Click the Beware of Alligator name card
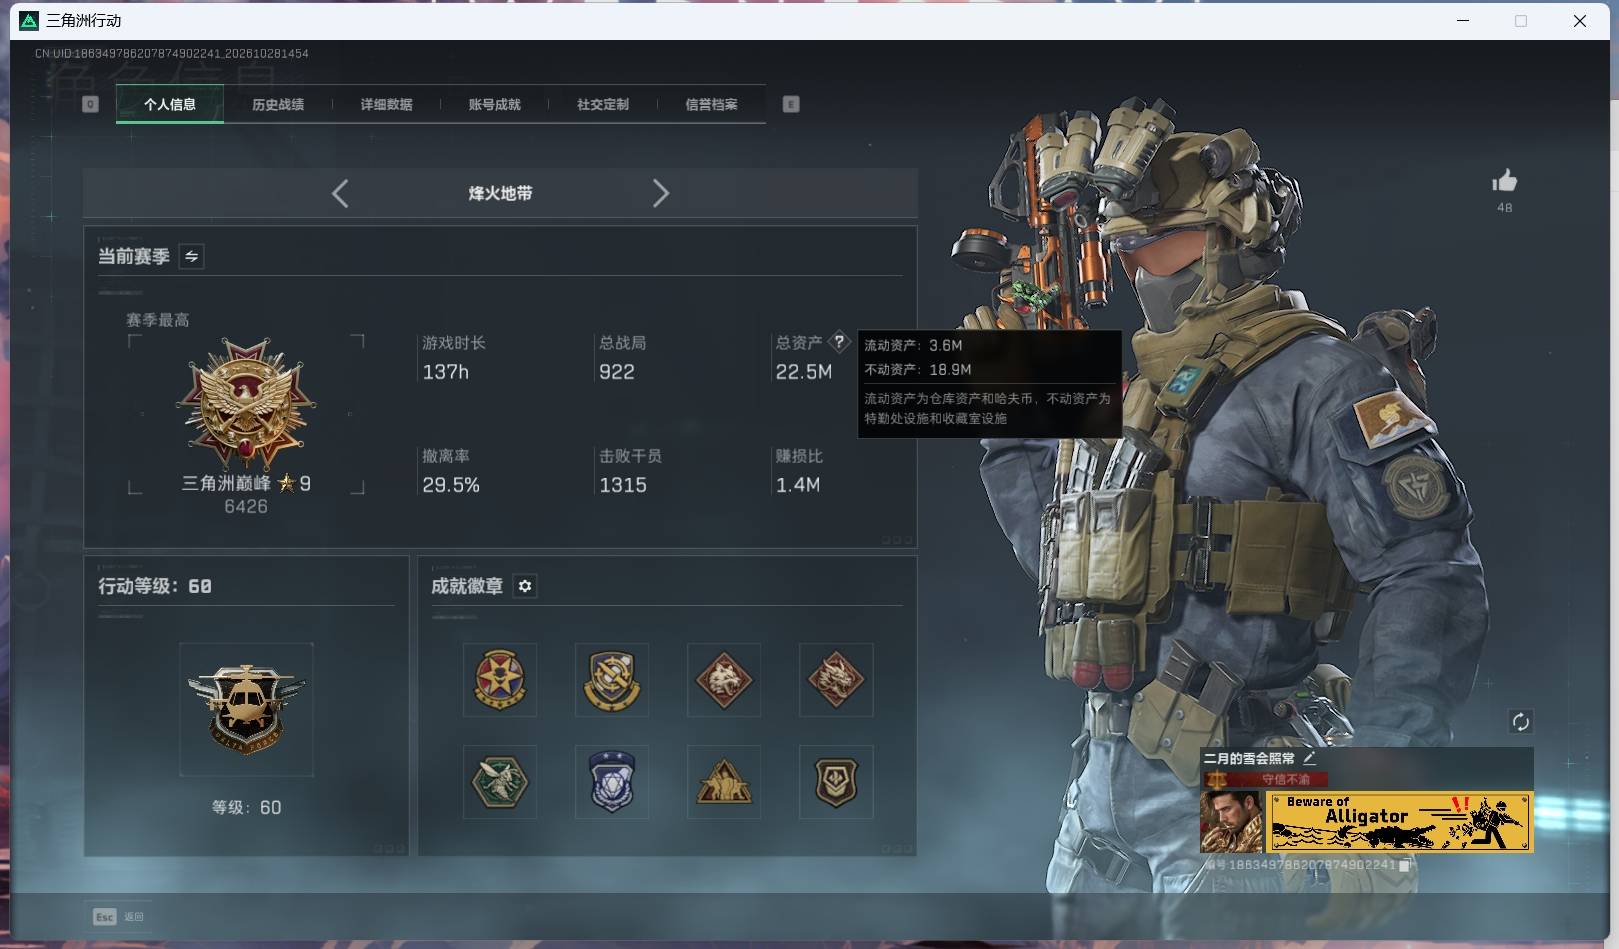Image resolution: width=1619 pixels, height=949 pixels. pos(1399,822)
